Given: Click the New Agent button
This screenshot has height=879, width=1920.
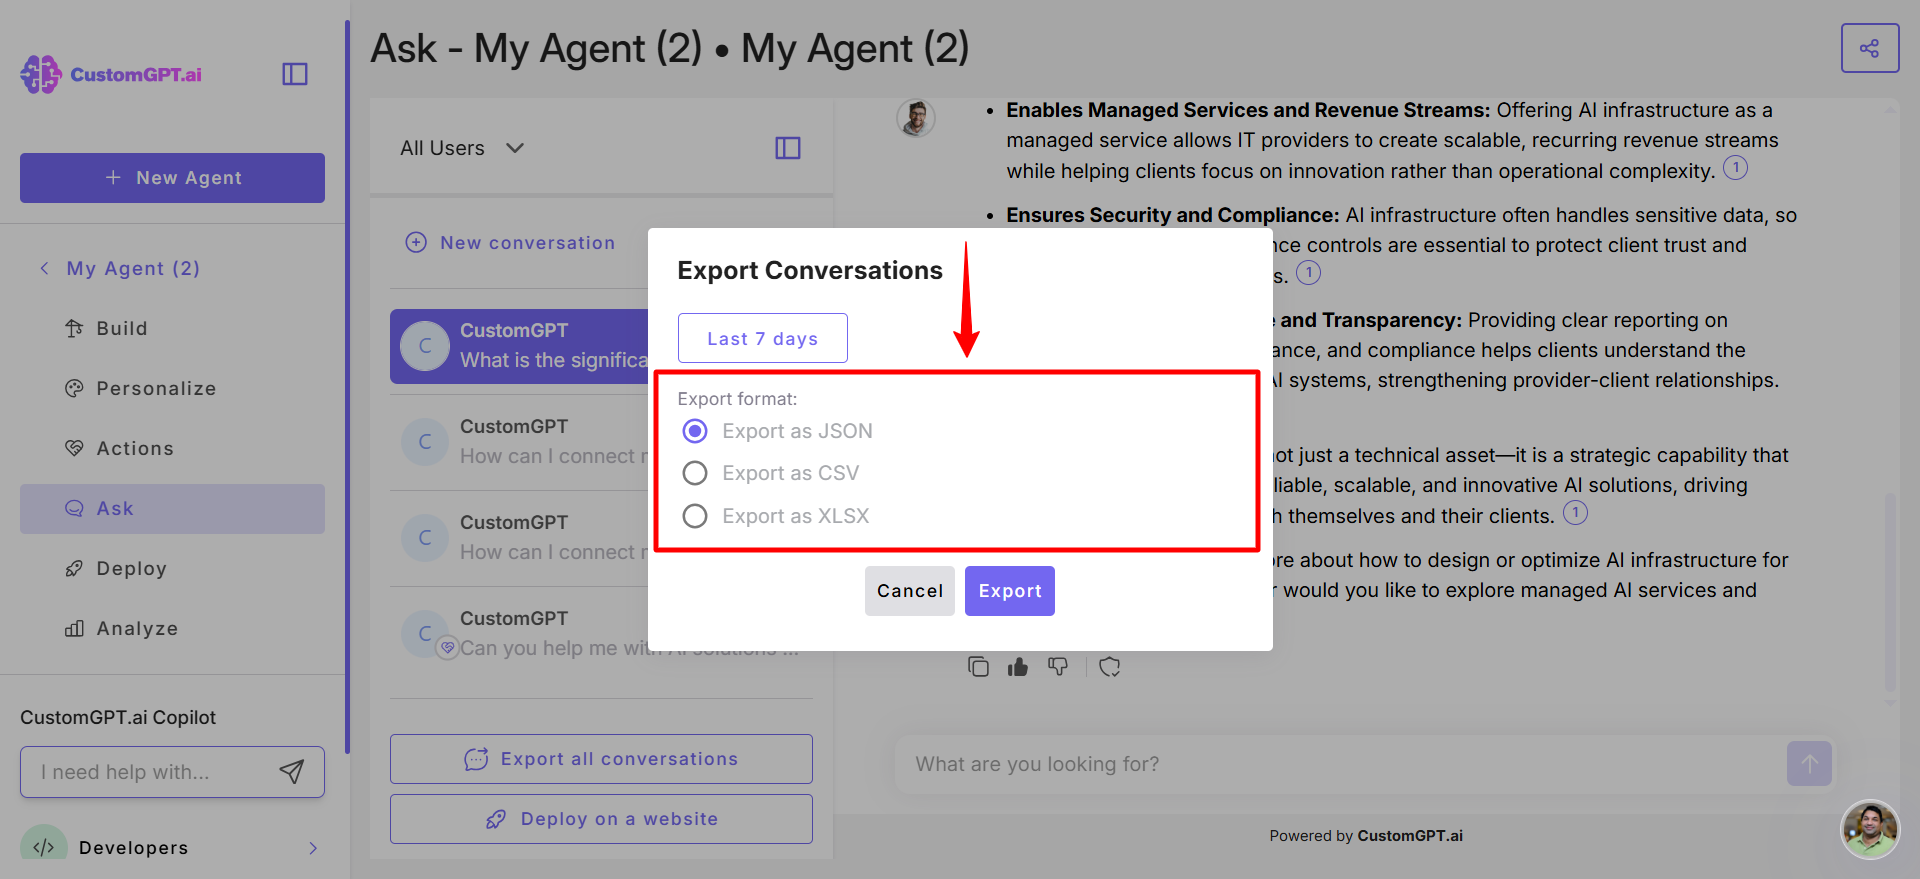Looking at the screenshot, I should pos(172,178).
